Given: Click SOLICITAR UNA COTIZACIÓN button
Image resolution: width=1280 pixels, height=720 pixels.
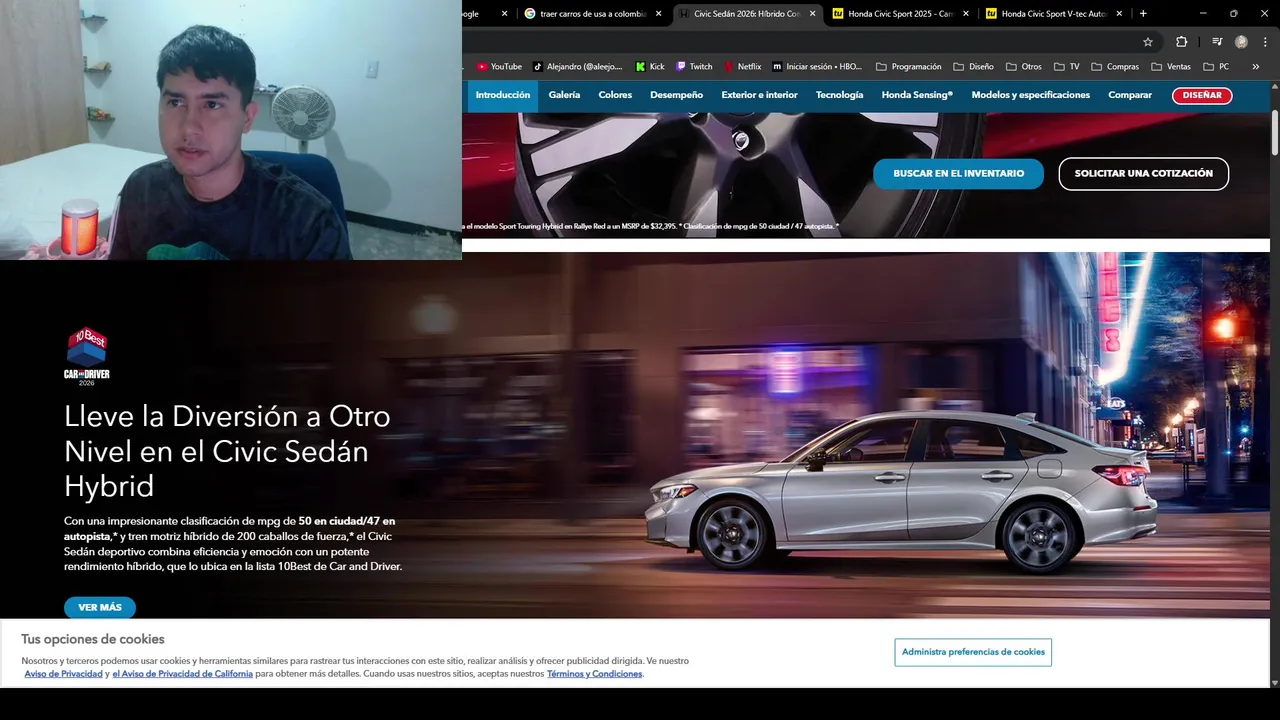Looking at the screenshot, I should coord(1143,174).
